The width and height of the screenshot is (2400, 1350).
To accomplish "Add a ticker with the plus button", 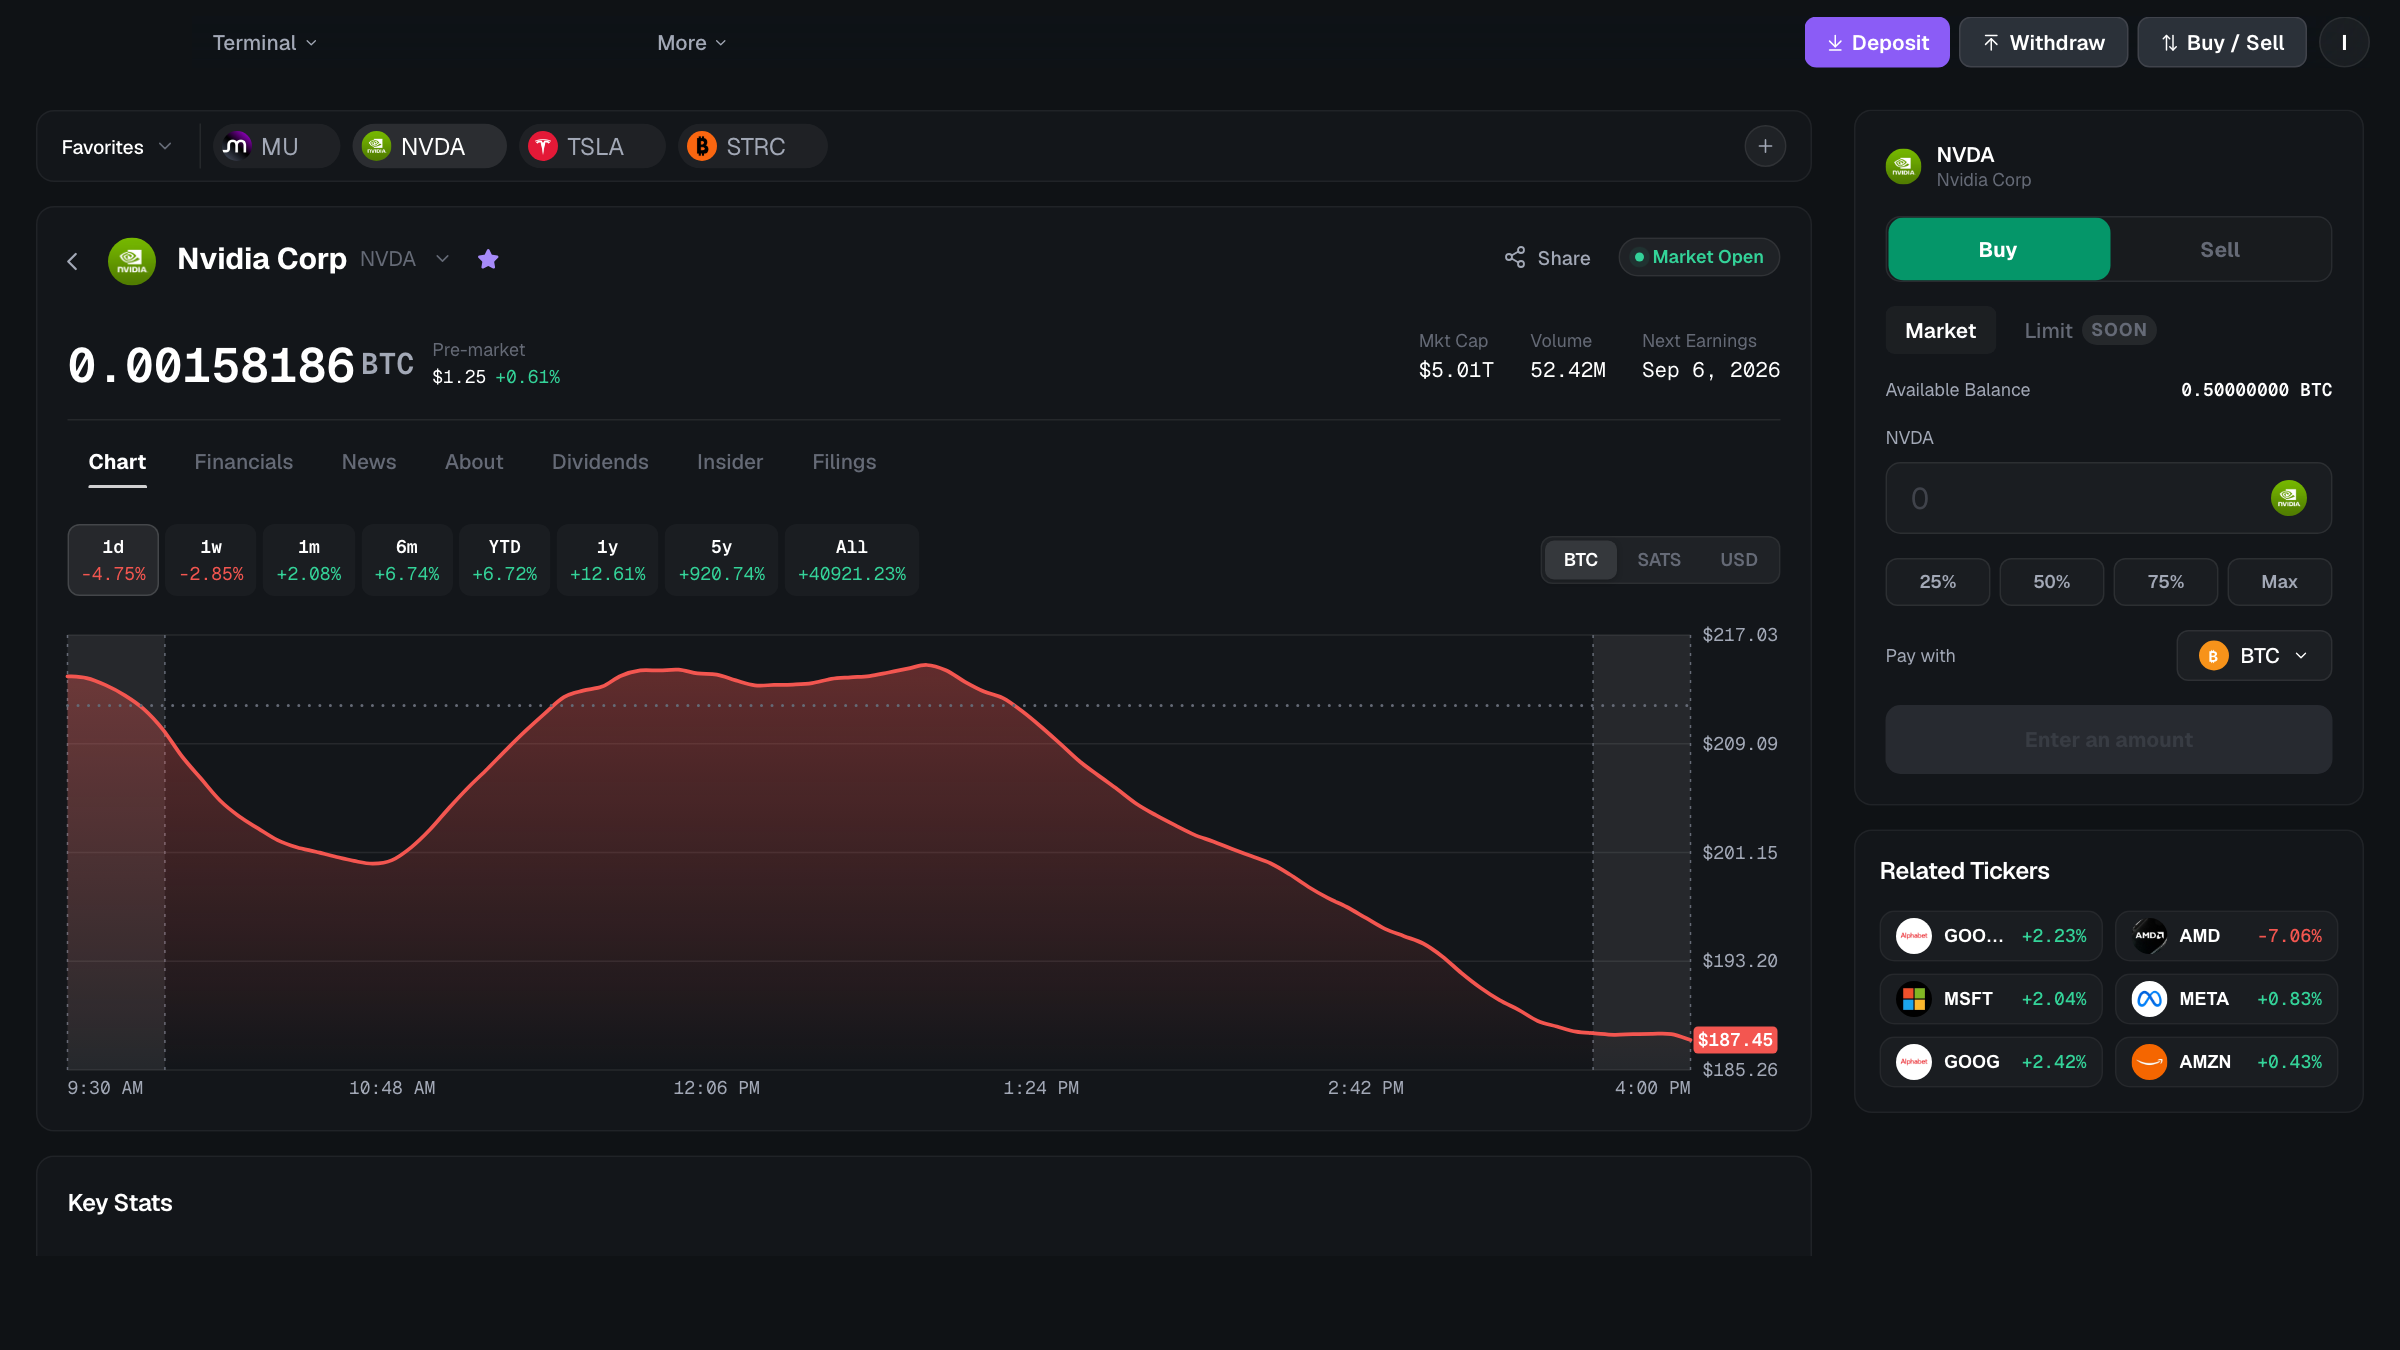I will tap(1765, 147).
